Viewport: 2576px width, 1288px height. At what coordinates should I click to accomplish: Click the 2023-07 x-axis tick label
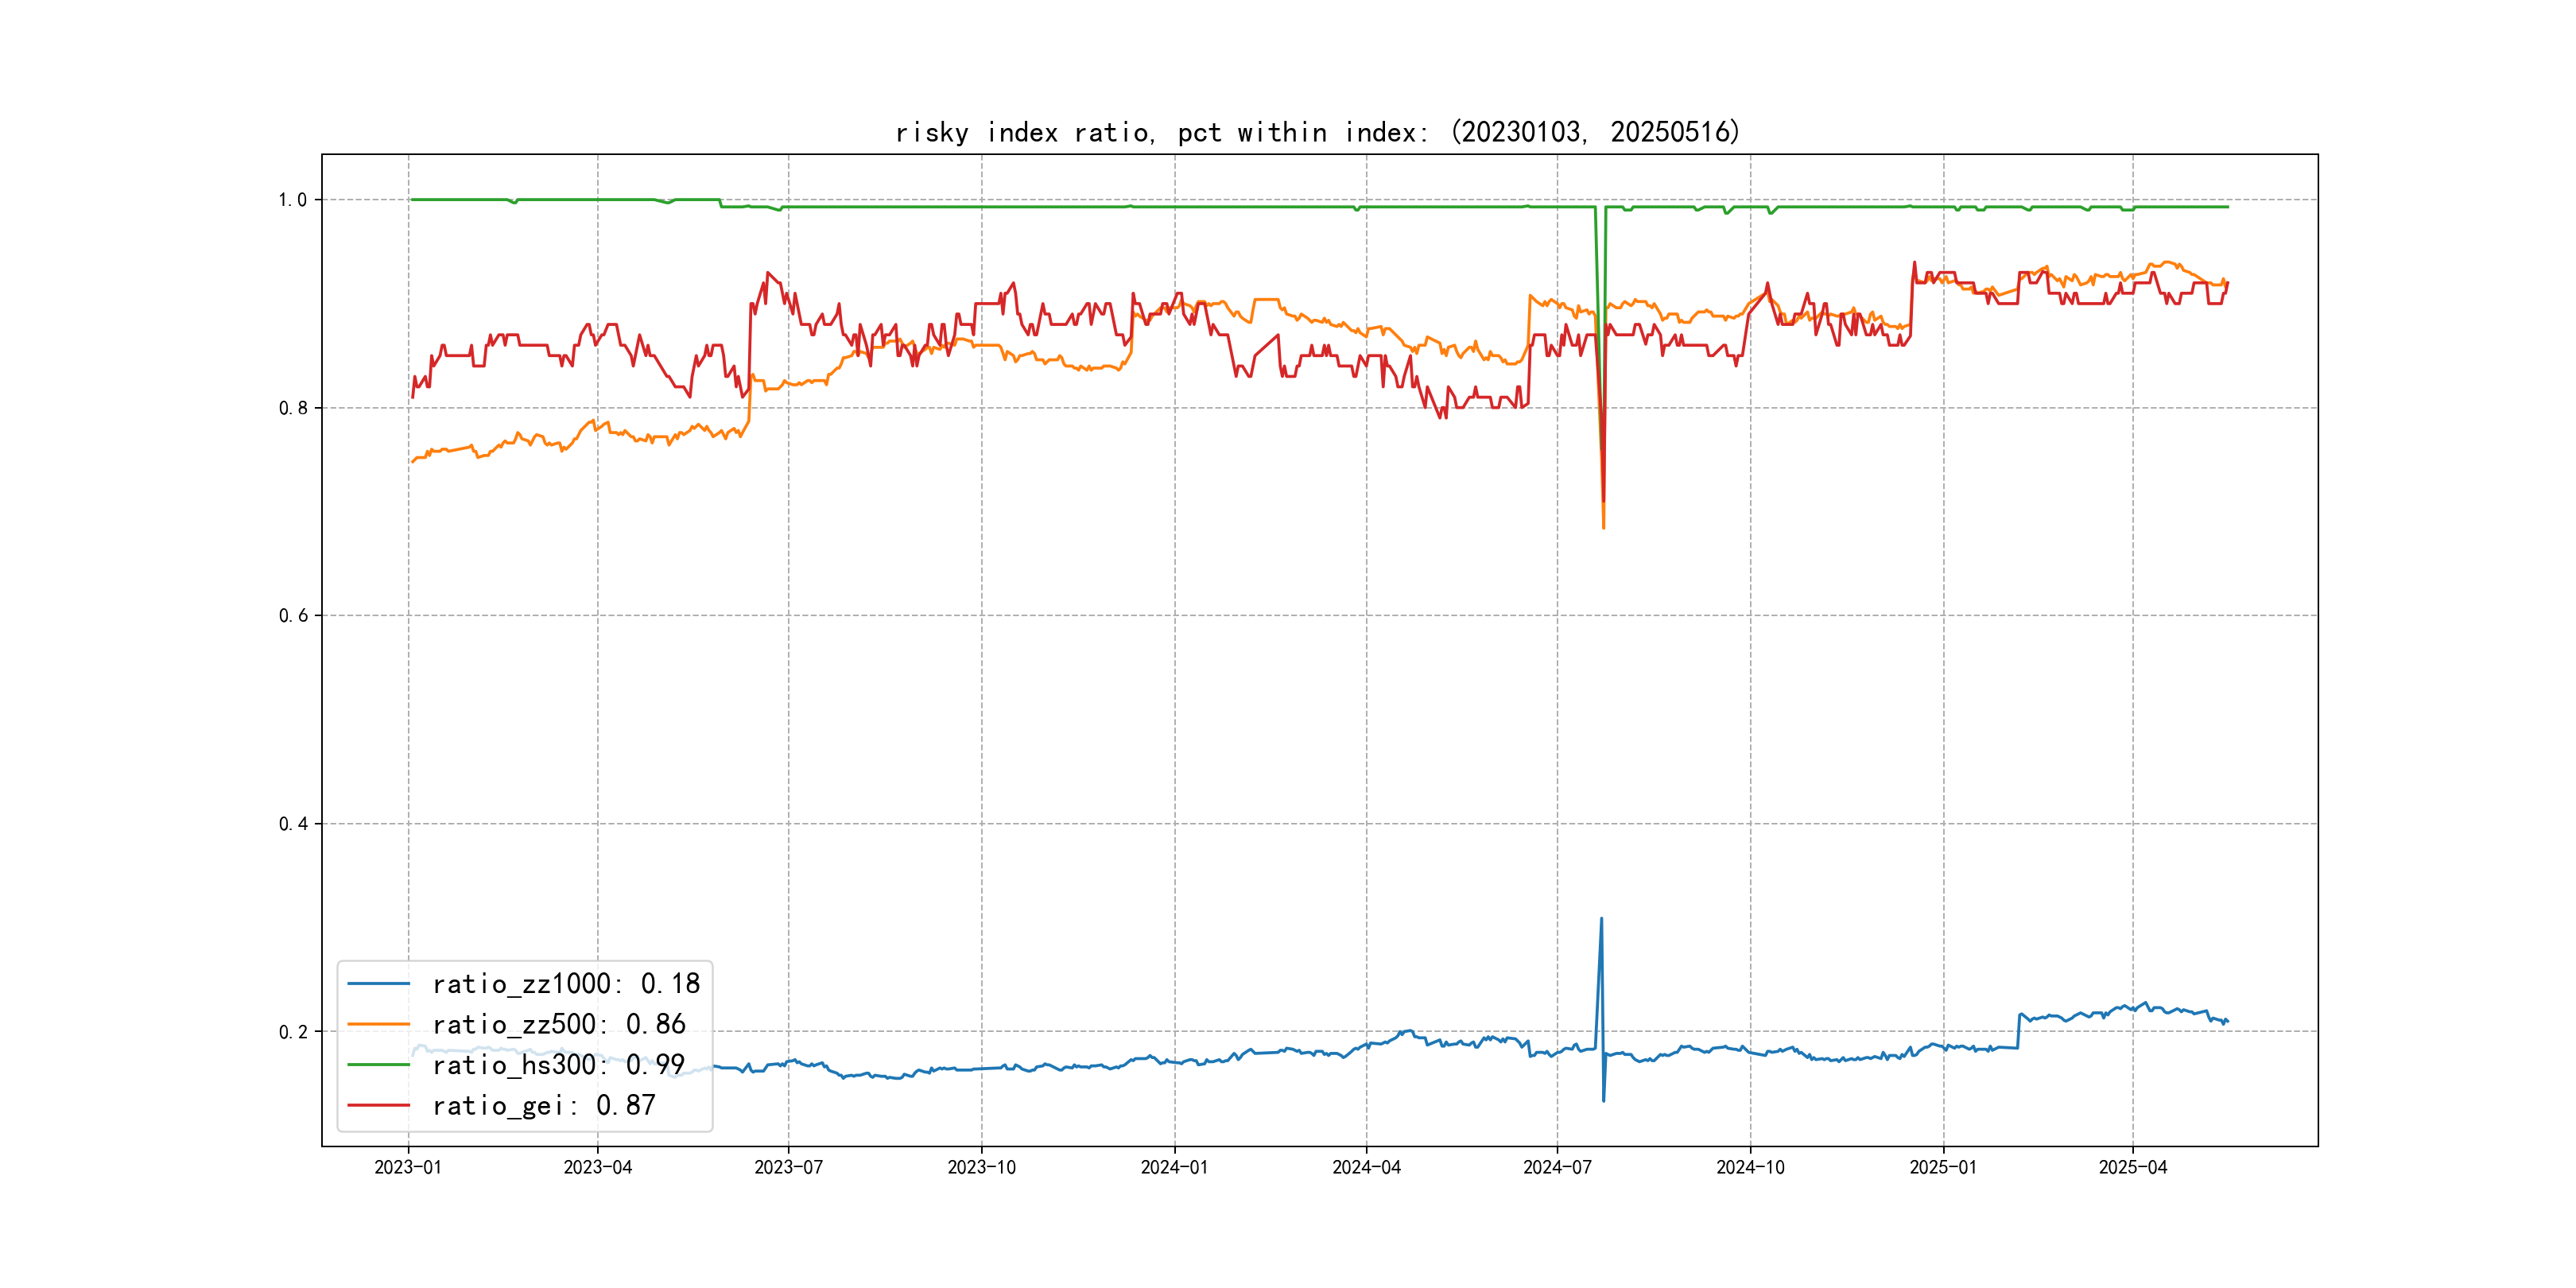788,1167
